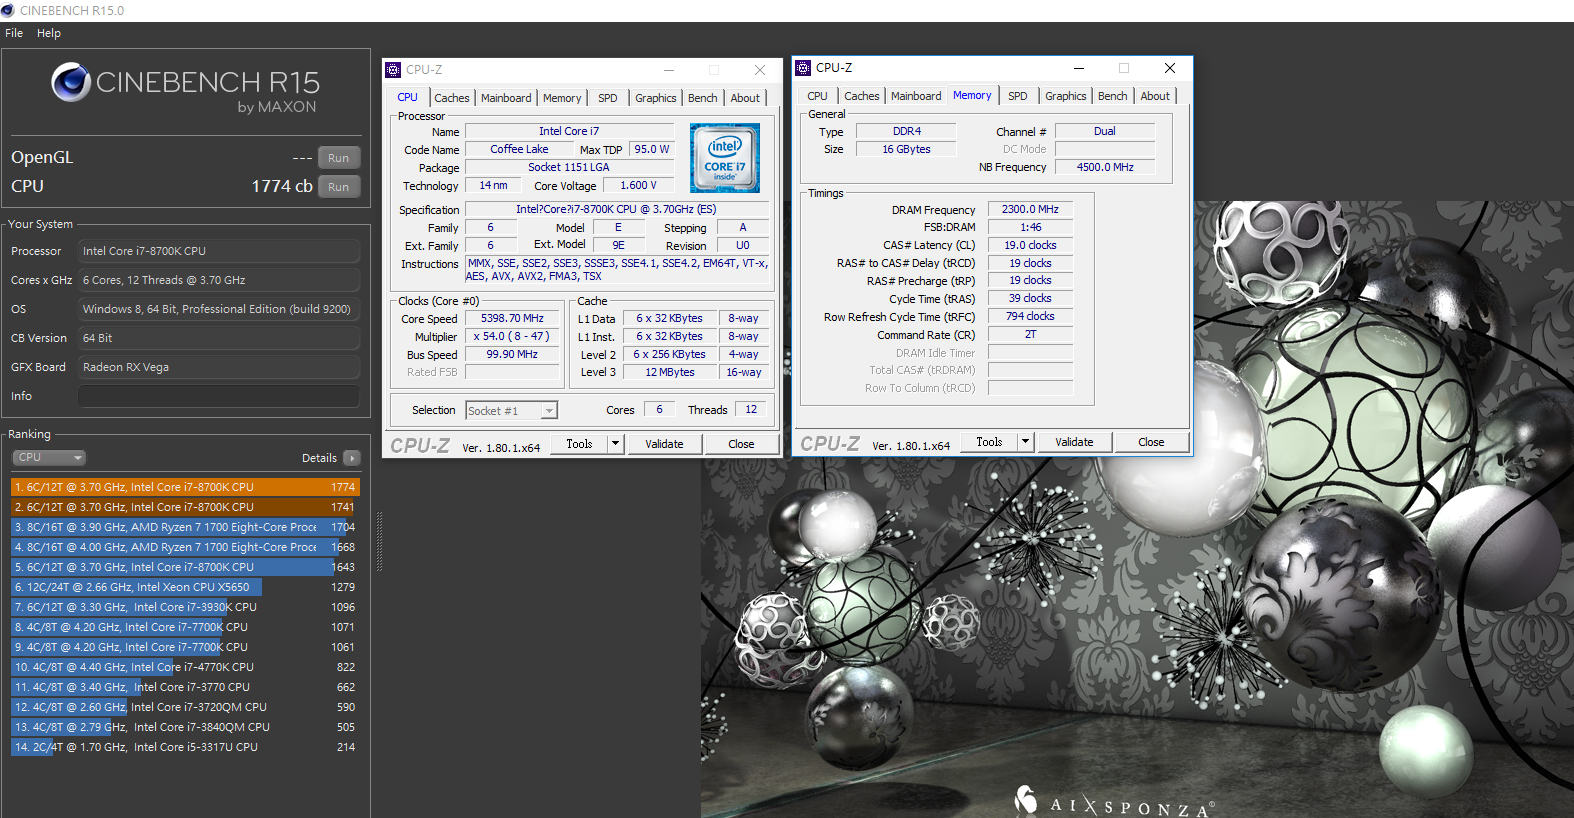
Task: Switch to About tab in left CPU-Z window
Action: coord(745,98)
